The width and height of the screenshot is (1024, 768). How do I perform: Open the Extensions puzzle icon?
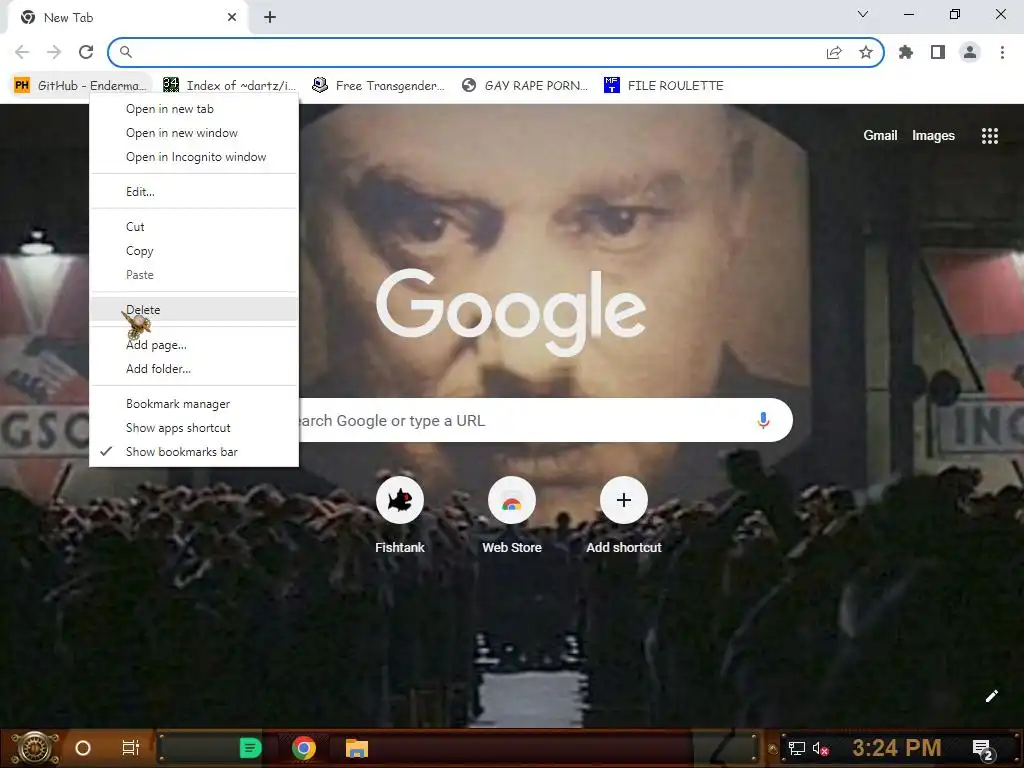pos(906,52)
